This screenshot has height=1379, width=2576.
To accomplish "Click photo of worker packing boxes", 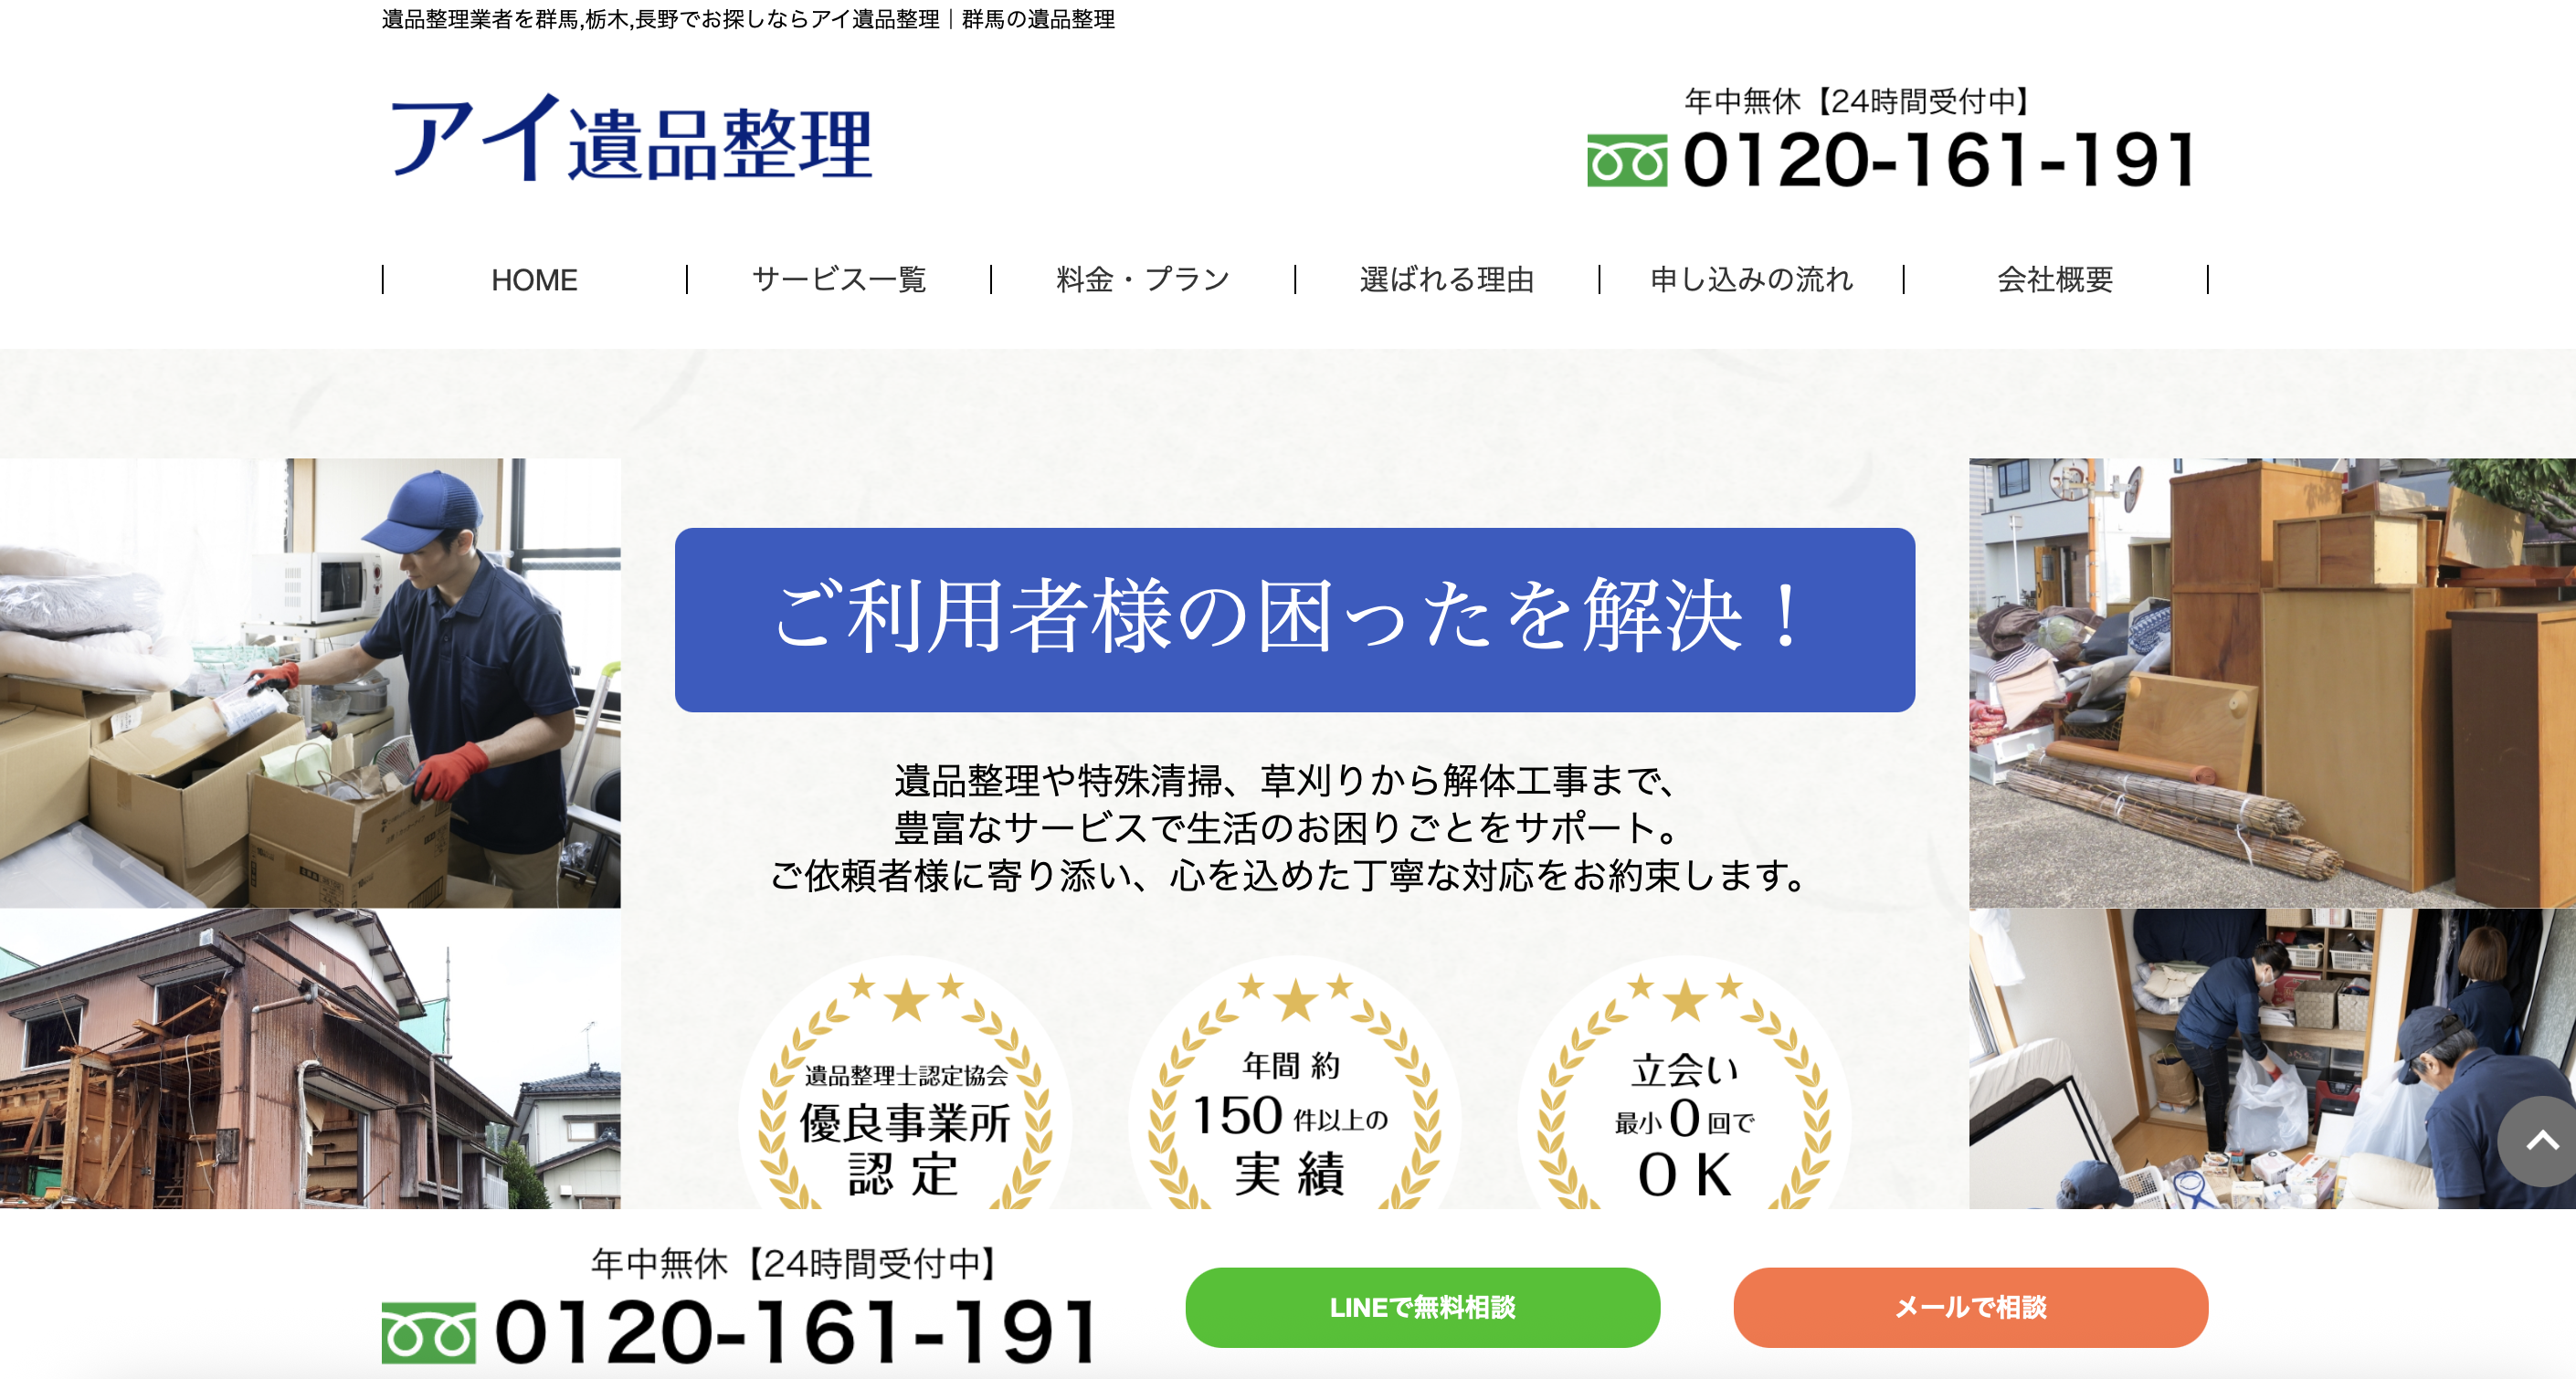I will point(310,683).
